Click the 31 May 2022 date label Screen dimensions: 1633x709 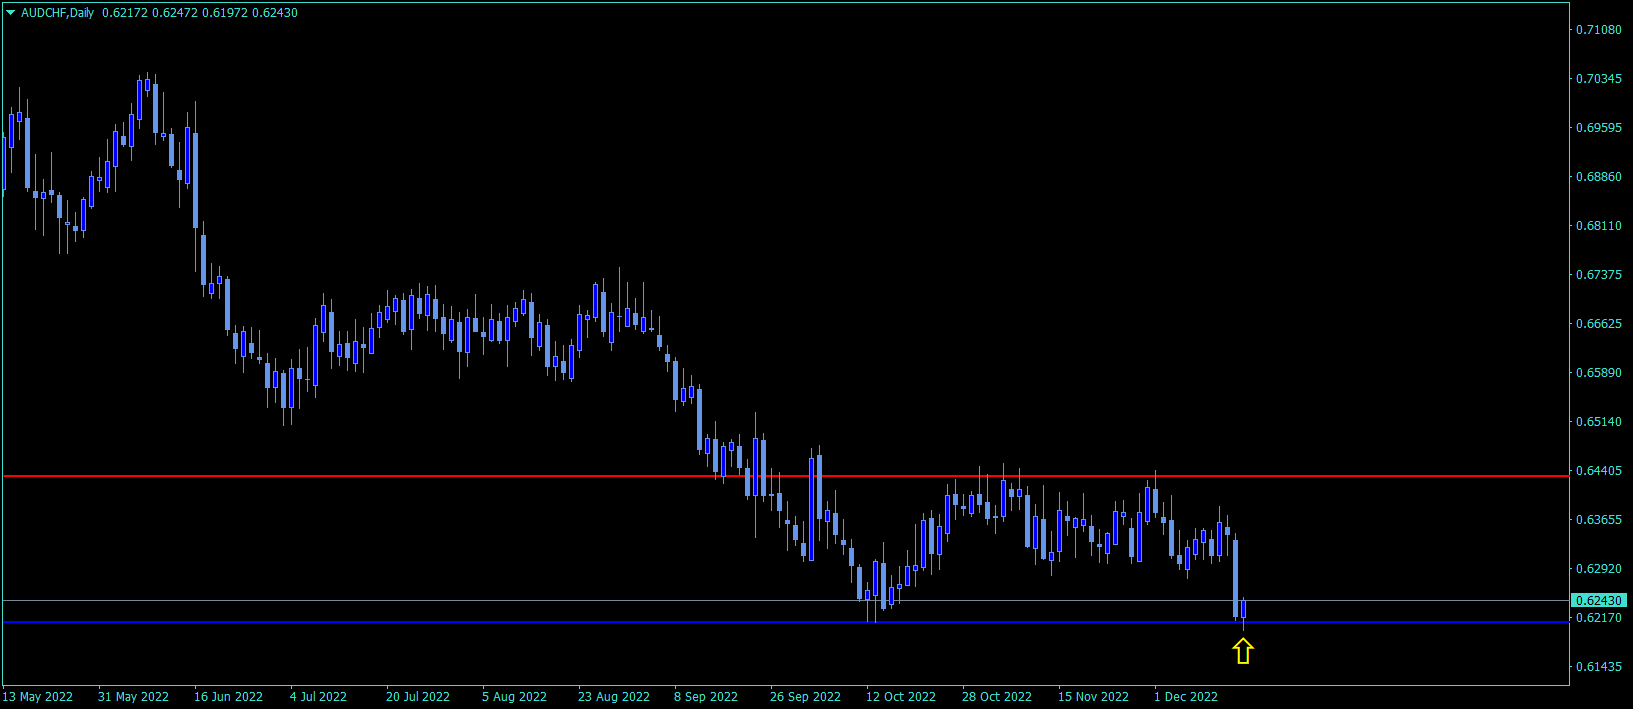(x=133, y=697)
